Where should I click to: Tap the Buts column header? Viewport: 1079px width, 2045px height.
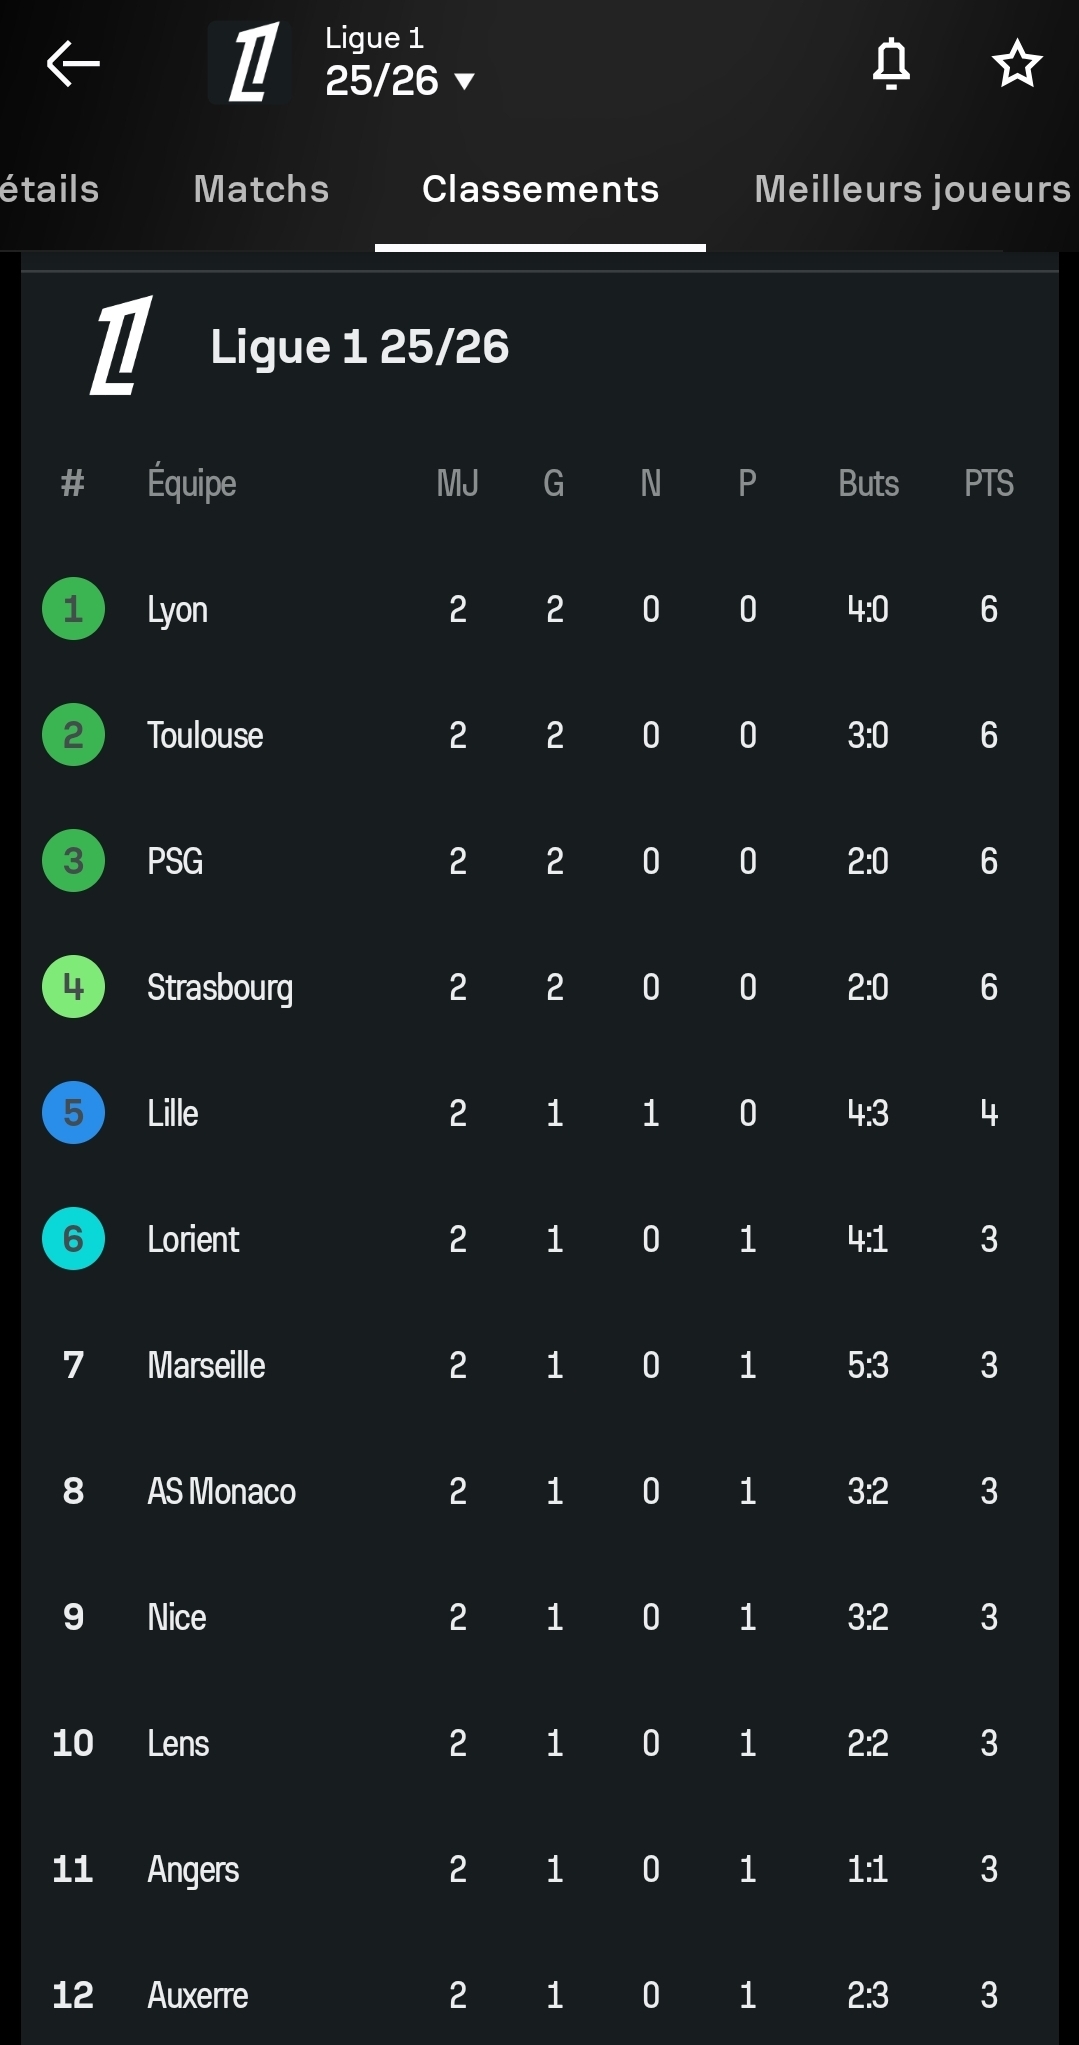pos(868,484)
